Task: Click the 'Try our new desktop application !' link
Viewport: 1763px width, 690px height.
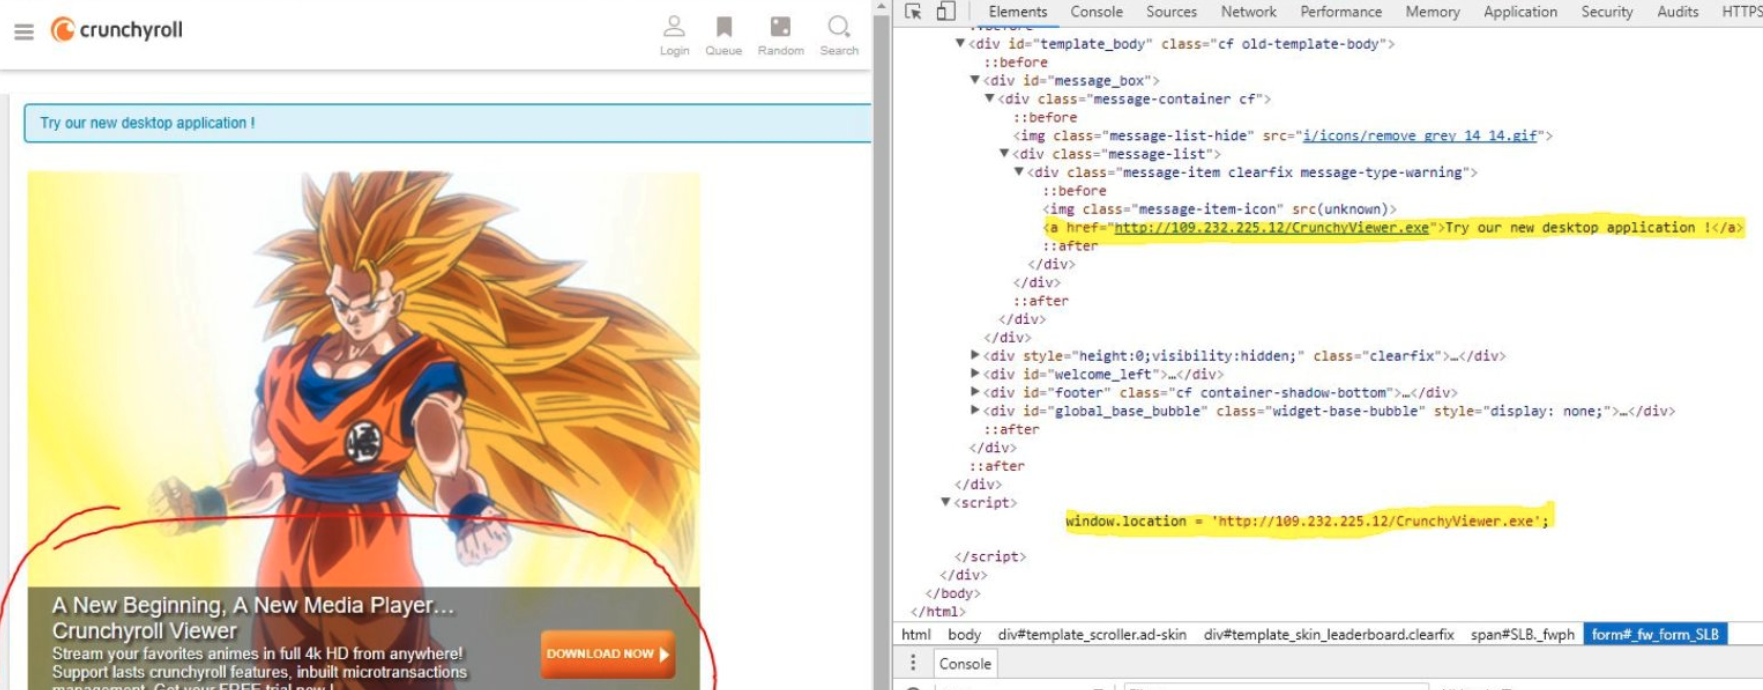Action: pos(147,123)
